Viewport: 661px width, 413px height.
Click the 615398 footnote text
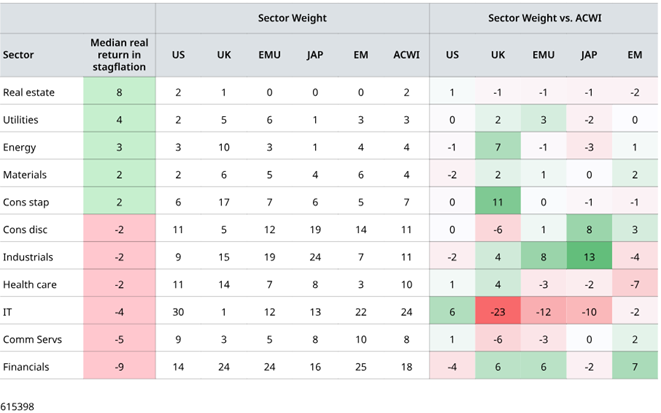coord(18,405)
